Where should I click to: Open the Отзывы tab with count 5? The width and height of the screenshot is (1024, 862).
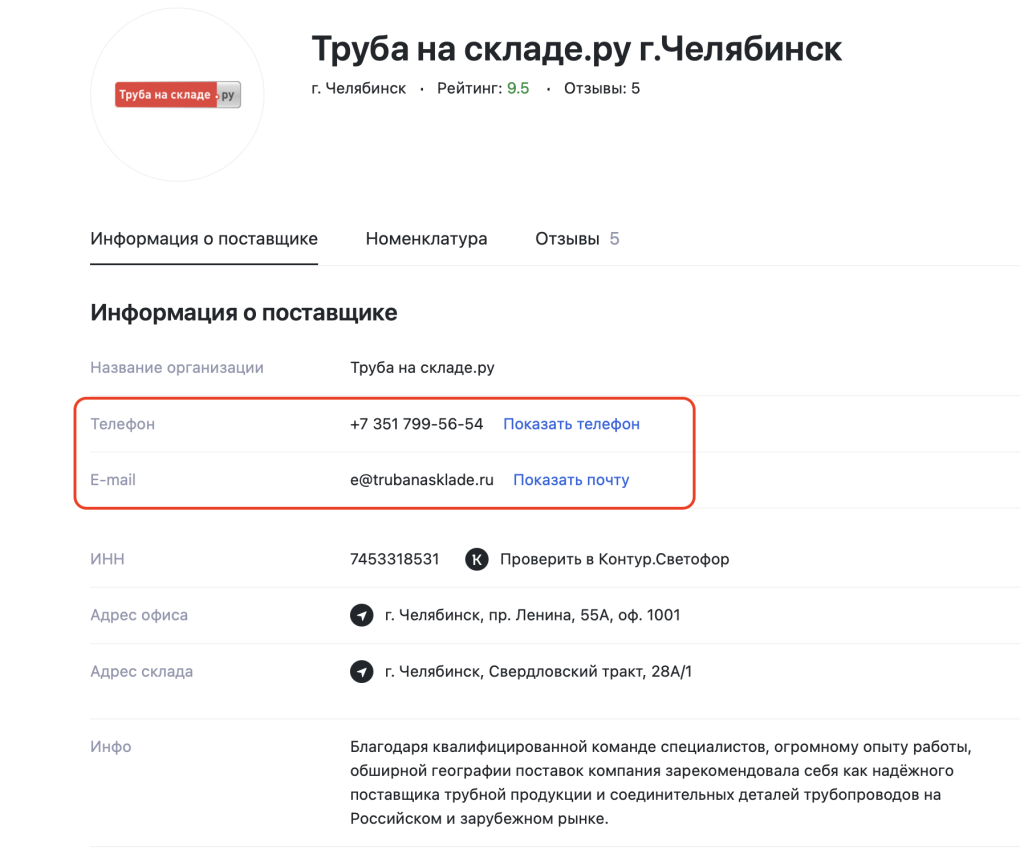(x=577, y=239)
